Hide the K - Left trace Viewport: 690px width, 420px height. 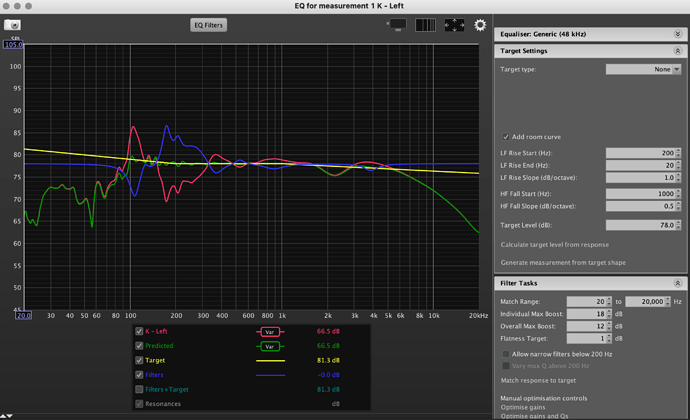pos(139,331)
